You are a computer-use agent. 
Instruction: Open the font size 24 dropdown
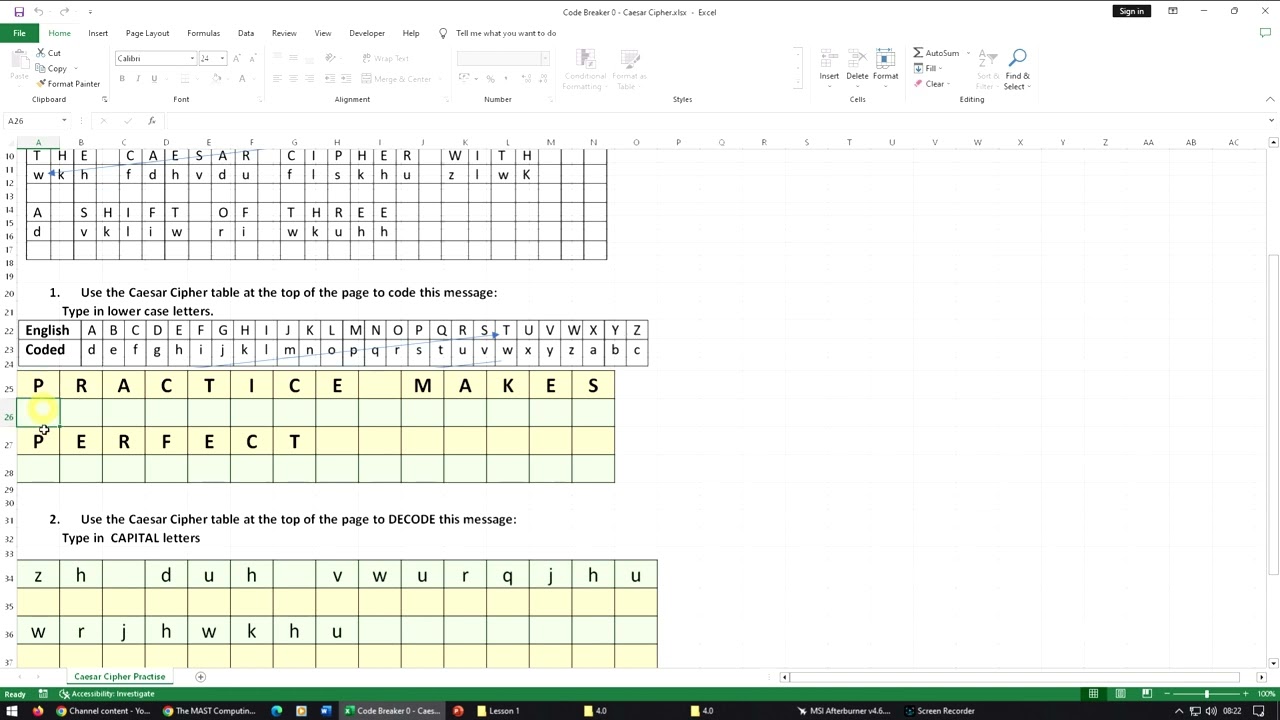click(222, 58)
